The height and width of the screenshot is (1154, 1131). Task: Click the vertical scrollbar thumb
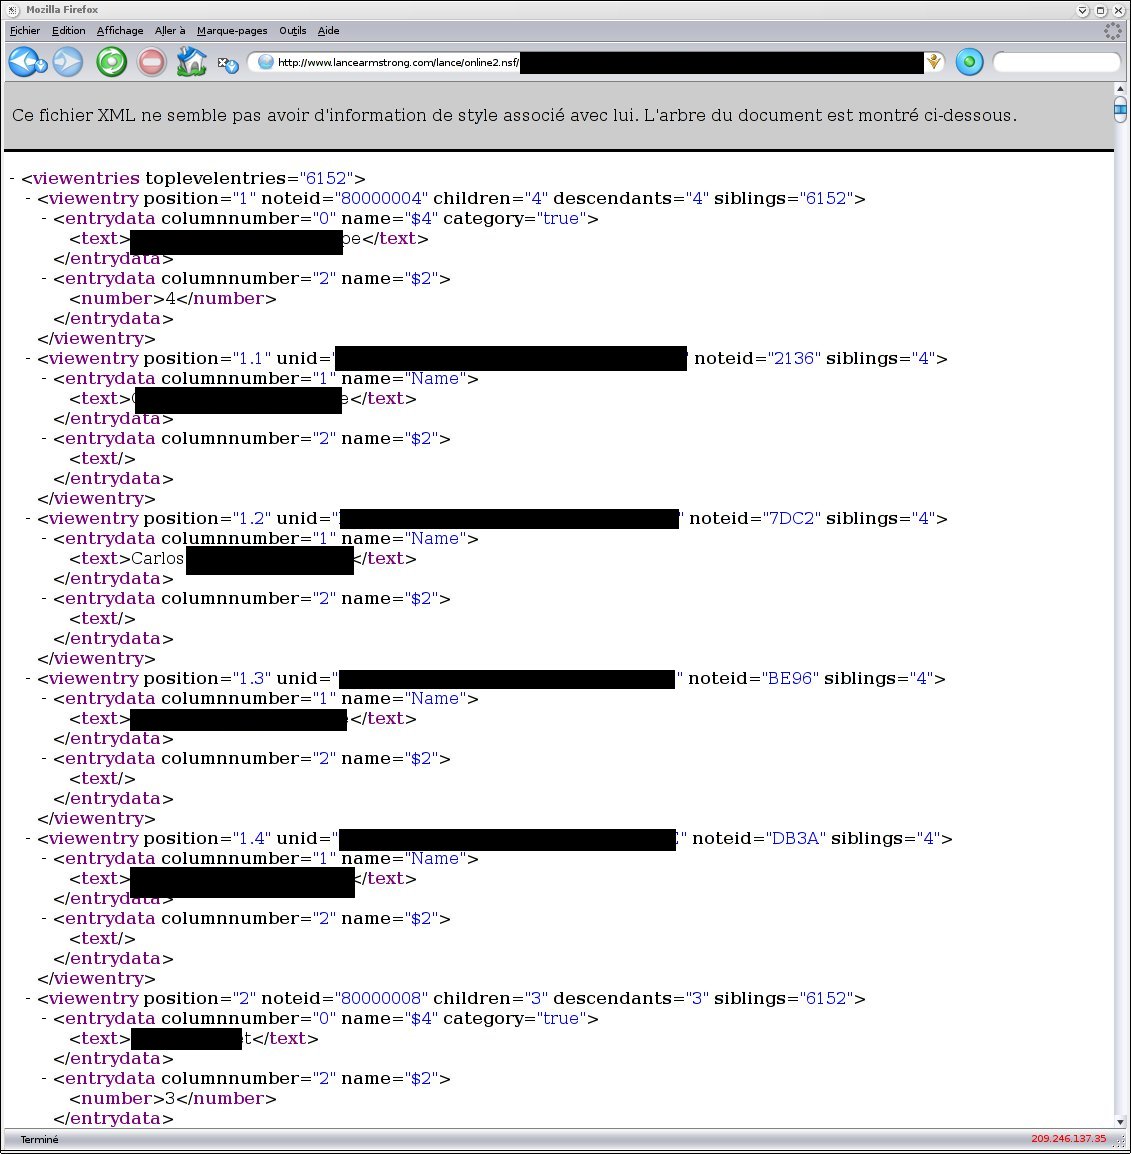pos(1121,110)
